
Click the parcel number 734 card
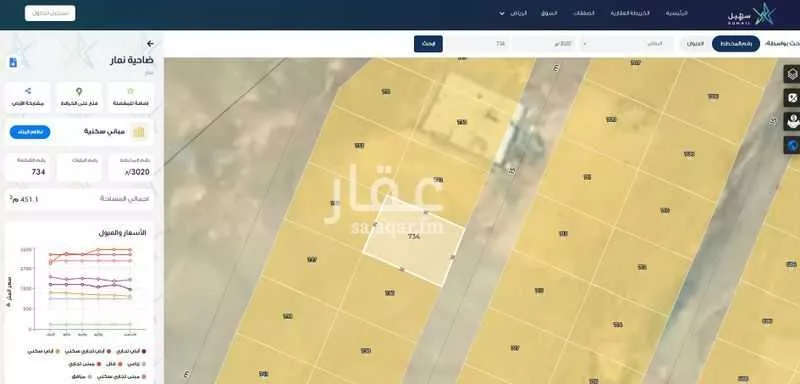[28, 167]
